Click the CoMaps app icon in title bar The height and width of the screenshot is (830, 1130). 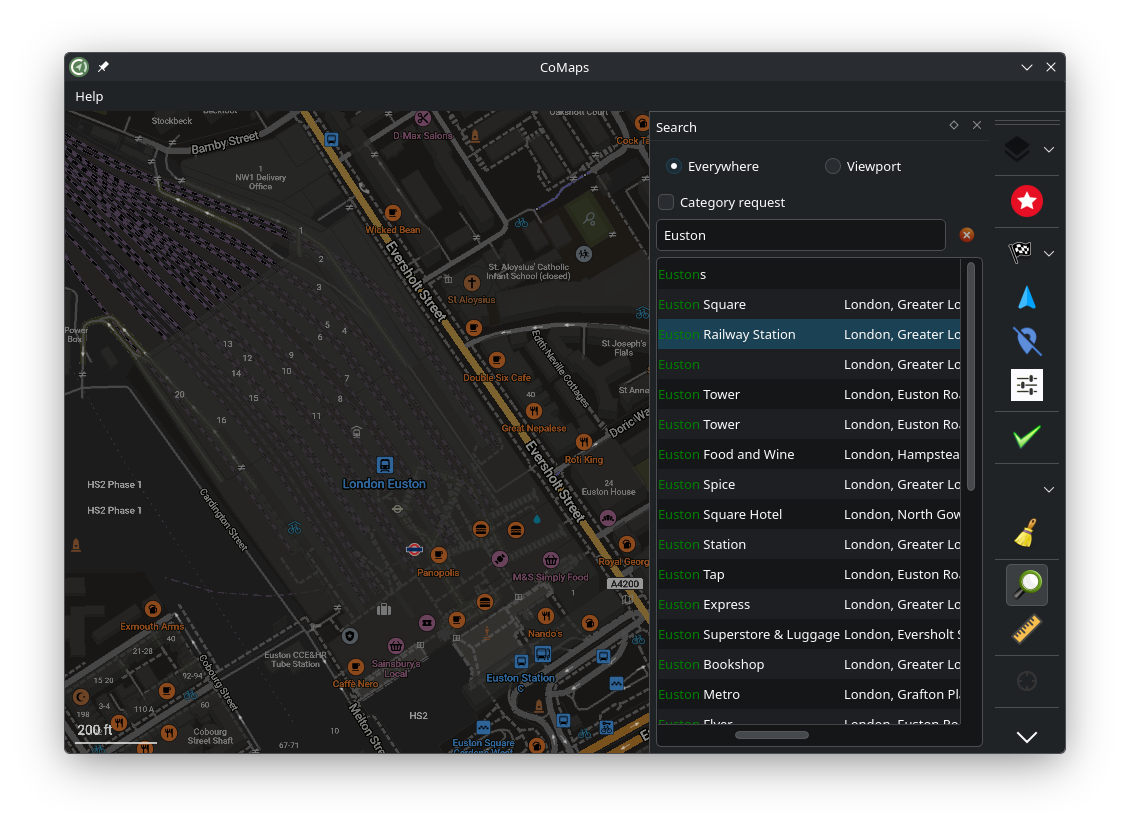pyautogui.click(x=79, y=67)
